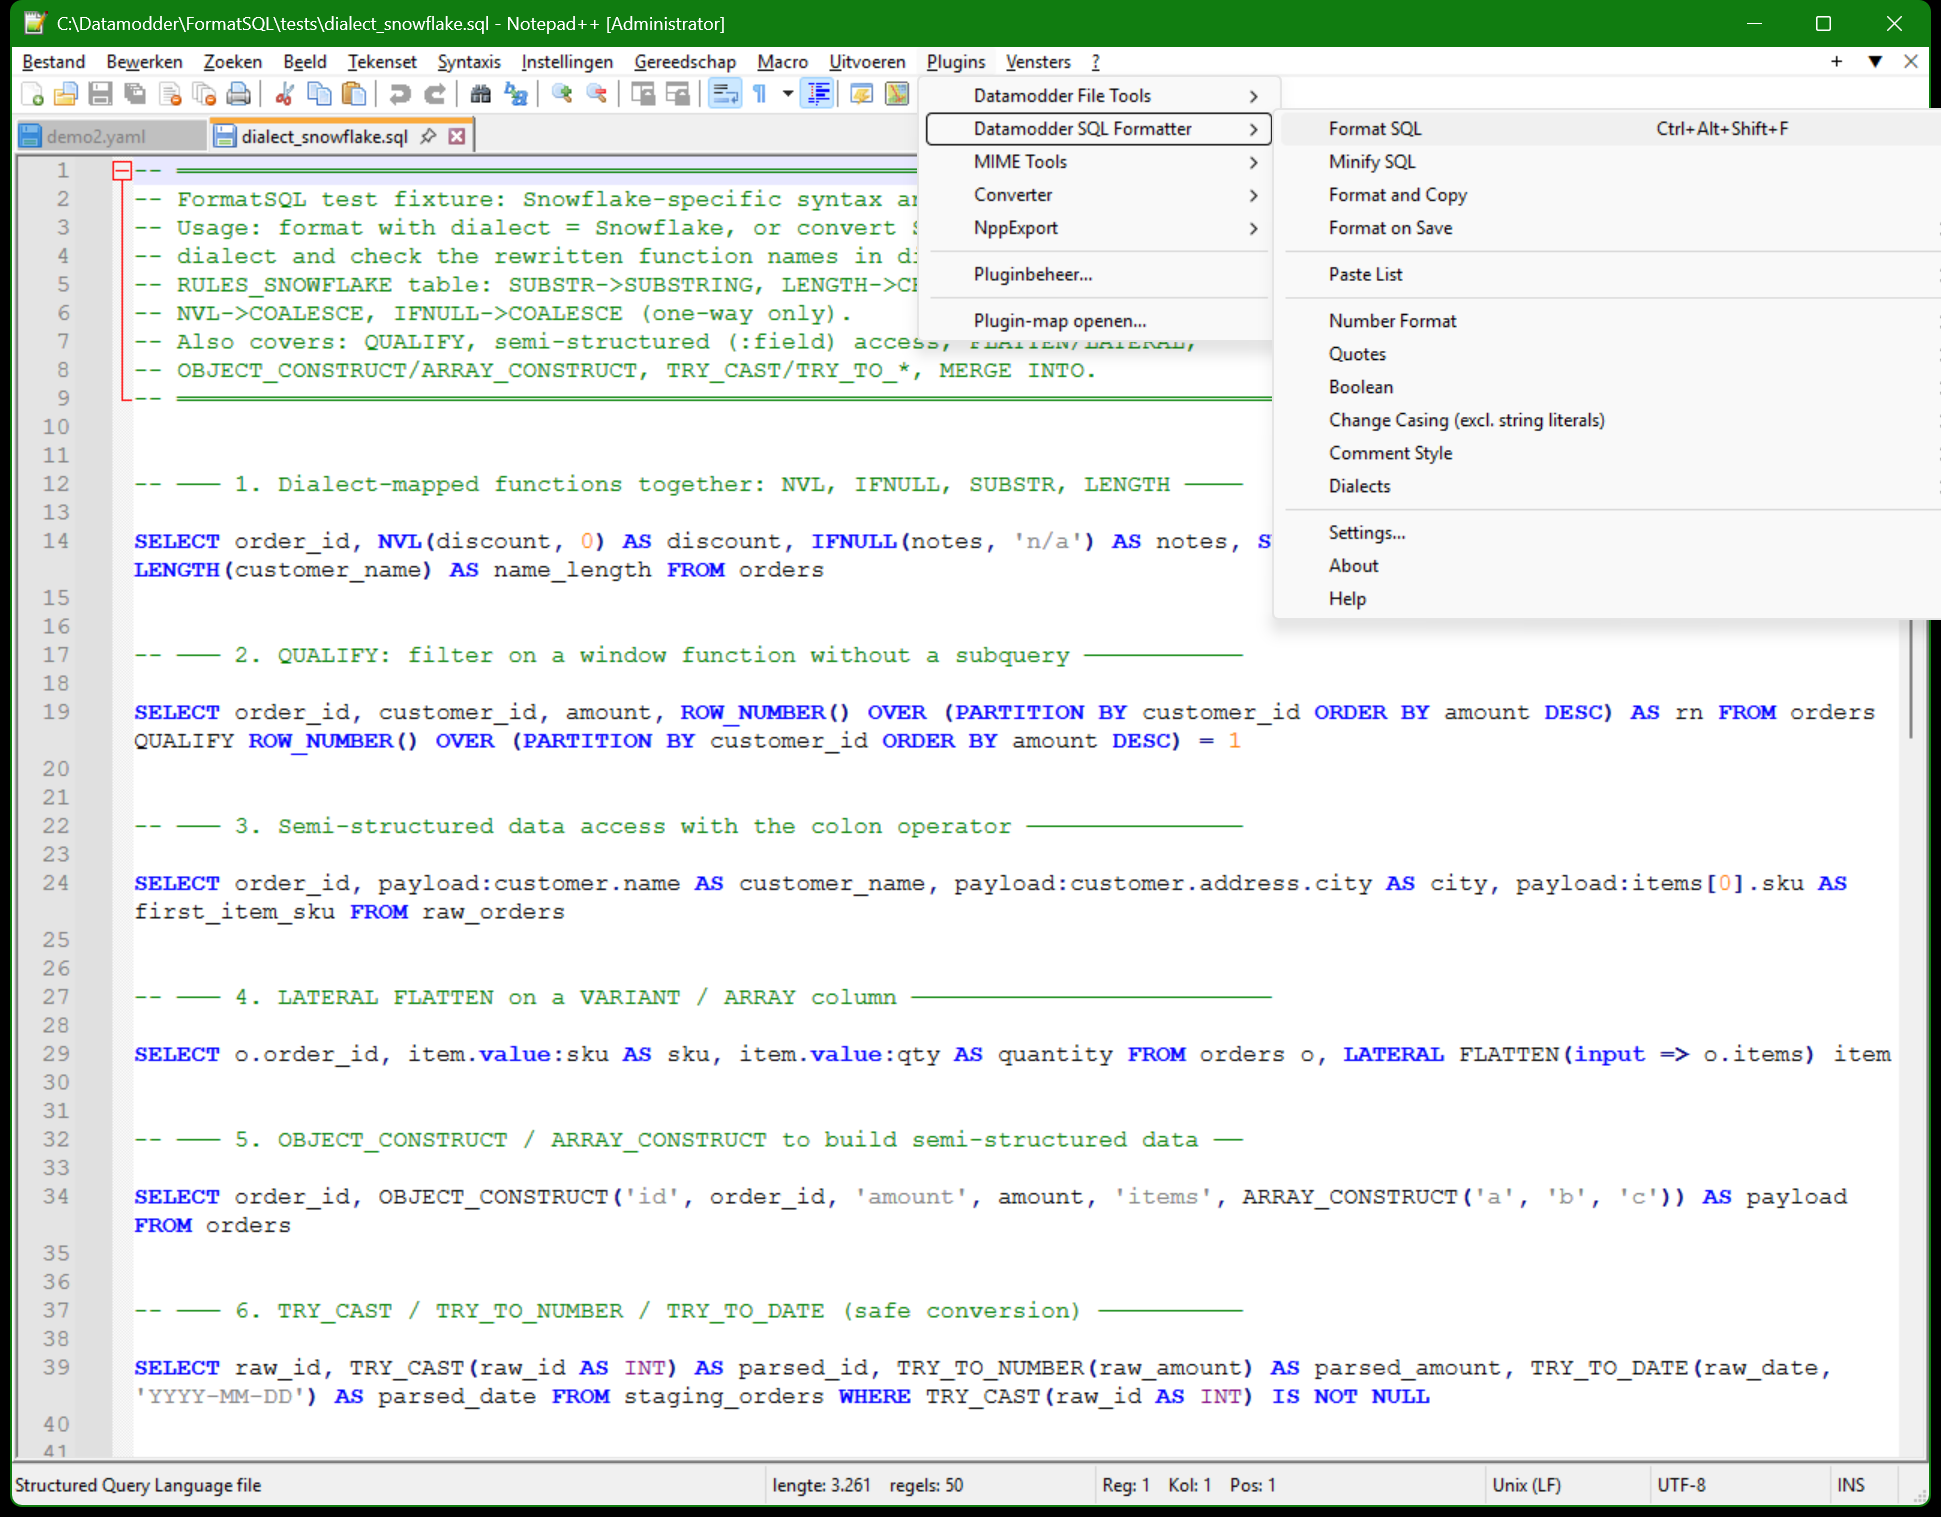Click the Zoom In magnifier icon
The height and width of the screenshot is (1517, 1941).
click(562, 94)
